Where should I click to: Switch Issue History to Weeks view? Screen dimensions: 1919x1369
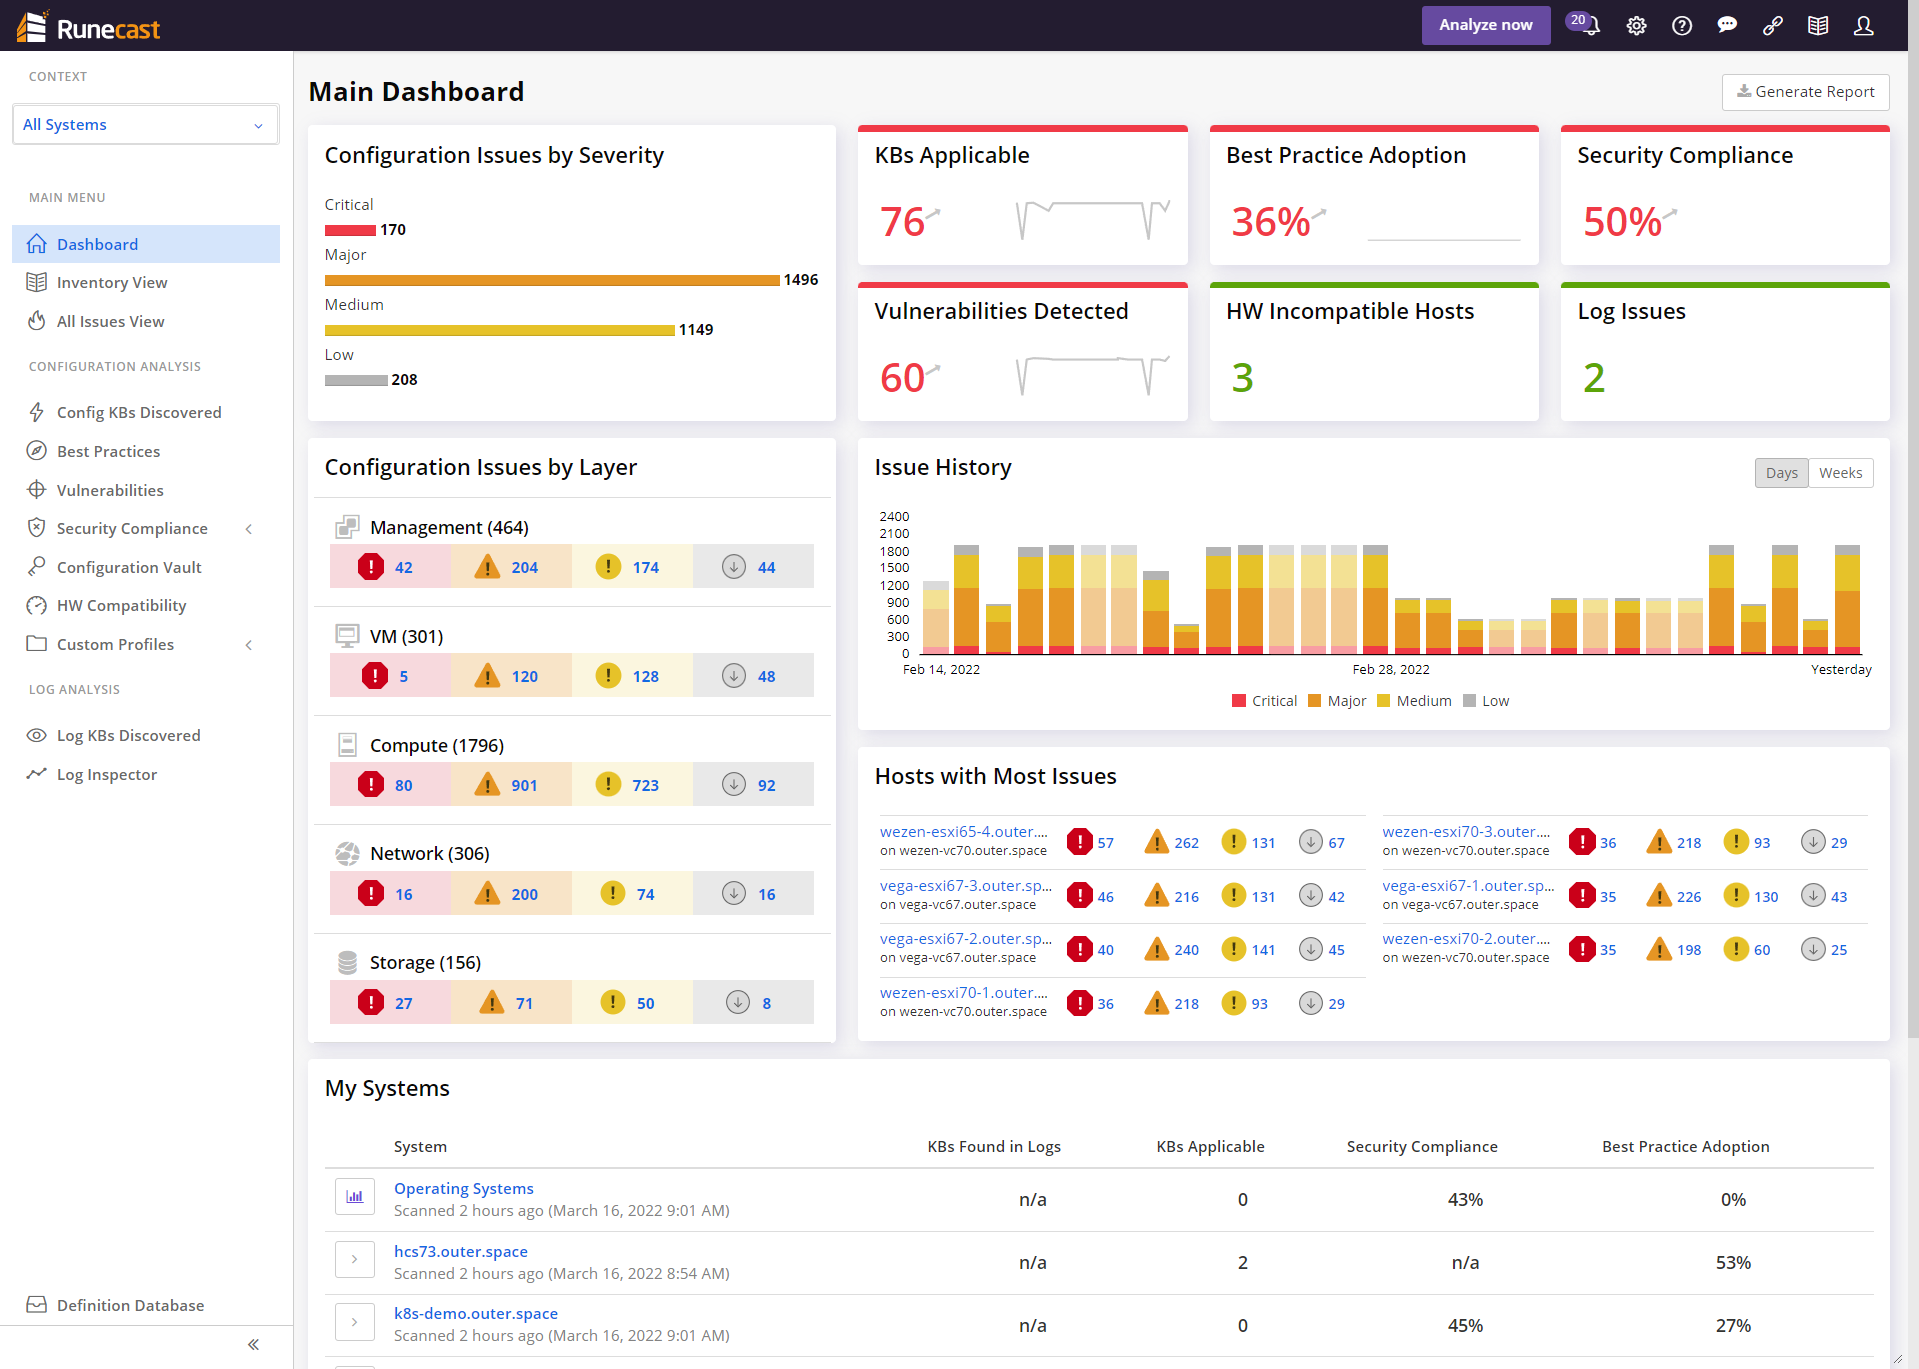1841,472
